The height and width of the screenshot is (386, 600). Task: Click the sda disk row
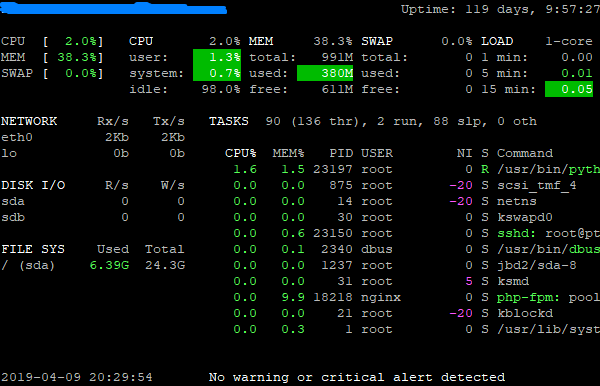tap(93, 202)
